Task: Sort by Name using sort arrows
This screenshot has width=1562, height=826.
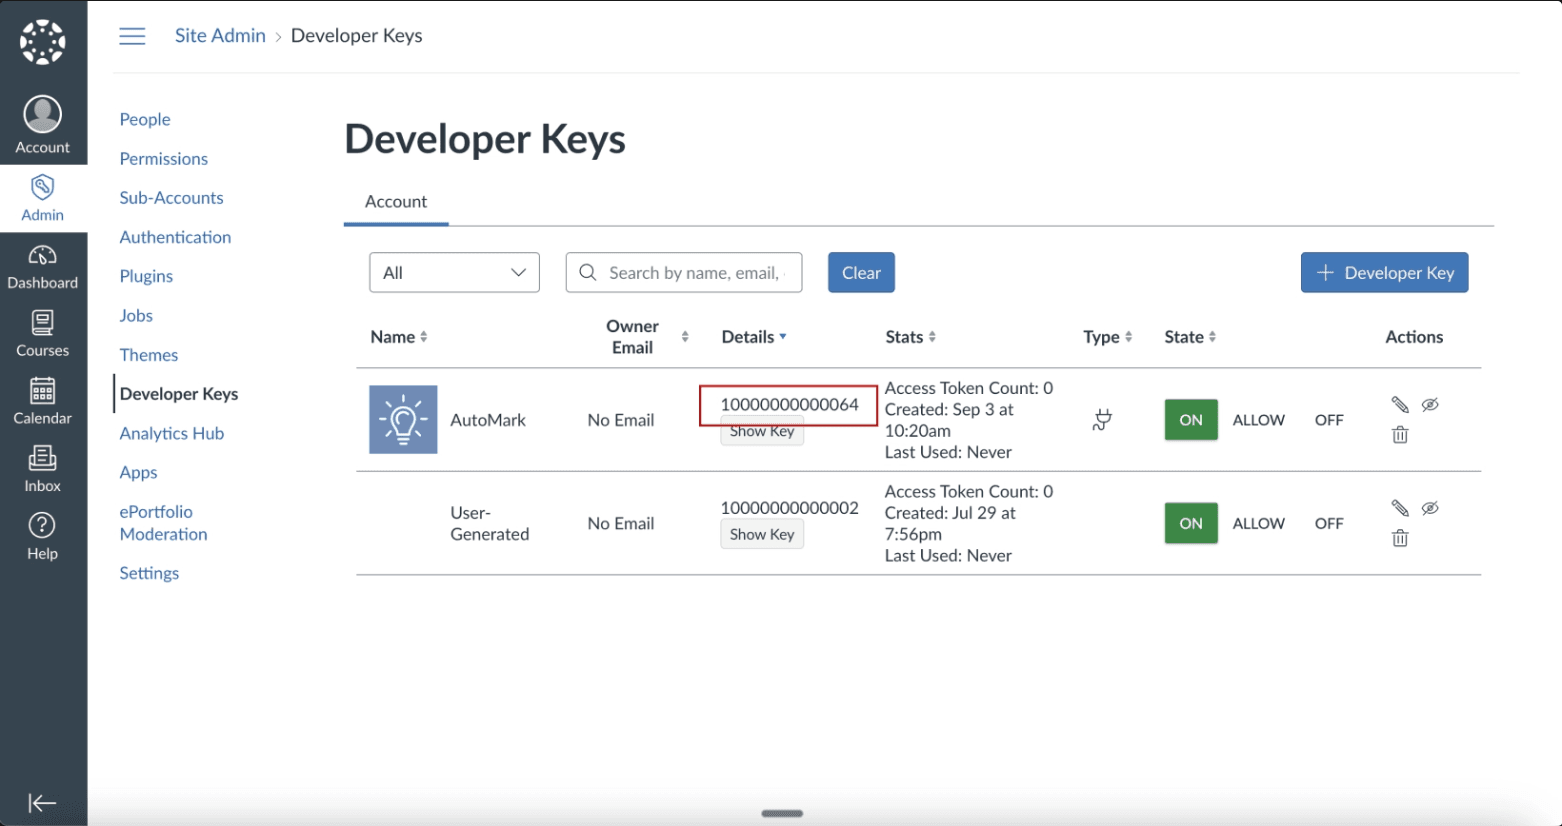Action: coord(423,337)
